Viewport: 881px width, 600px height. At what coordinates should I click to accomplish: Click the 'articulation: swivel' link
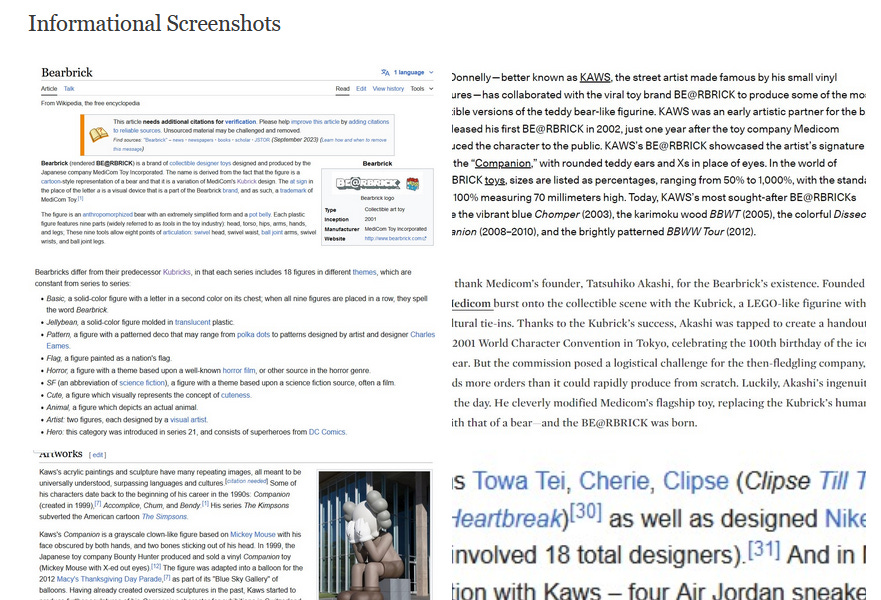[x=187, y=233]
